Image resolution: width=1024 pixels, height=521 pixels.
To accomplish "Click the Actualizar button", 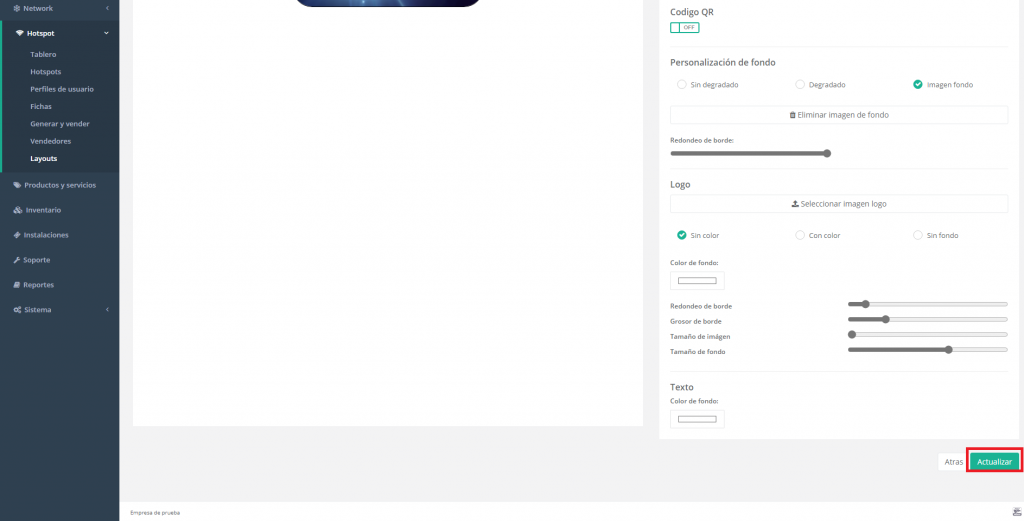I will [994, 462].
